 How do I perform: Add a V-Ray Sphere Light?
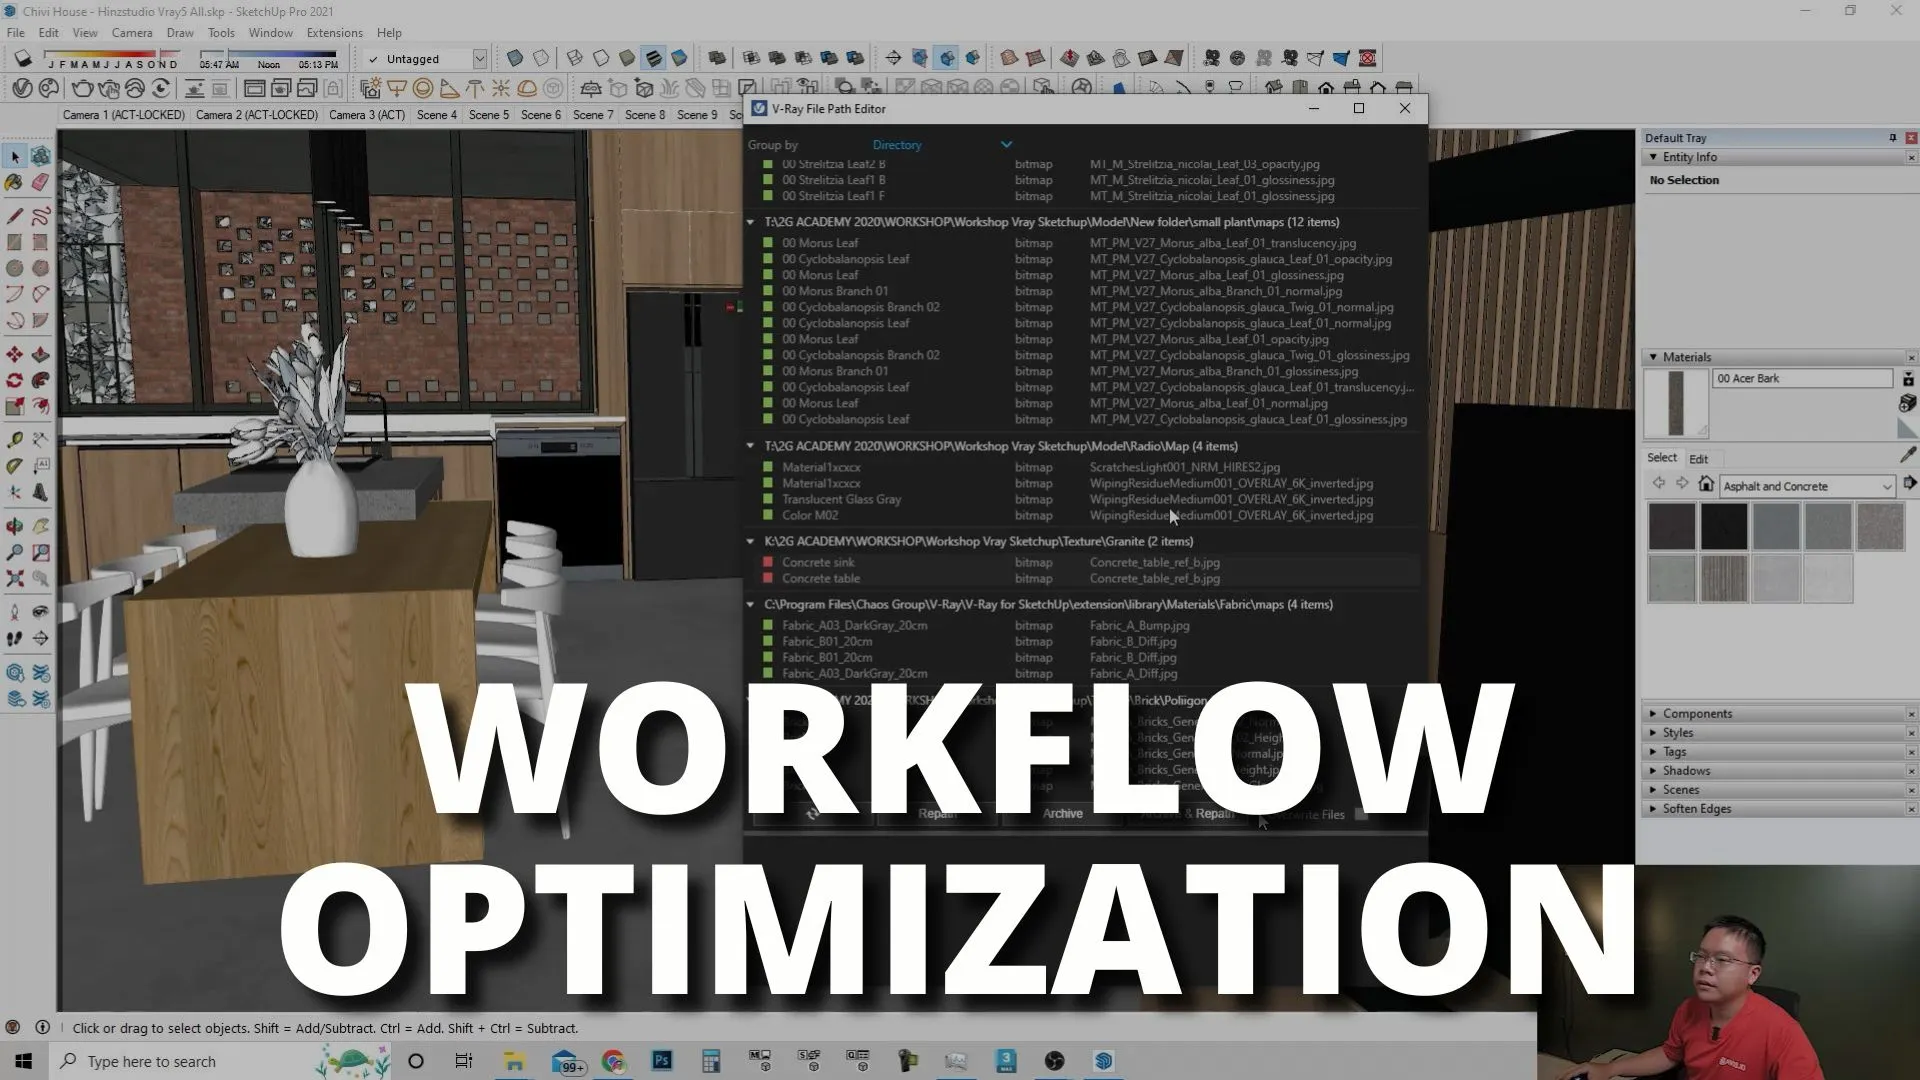coord(423,88)
